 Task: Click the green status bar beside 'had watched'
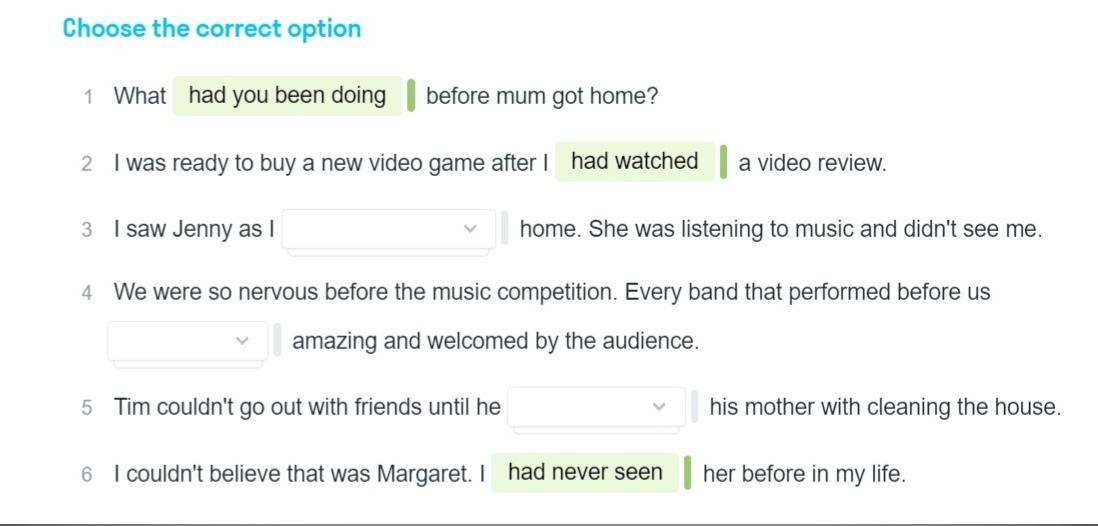point(723,162)
